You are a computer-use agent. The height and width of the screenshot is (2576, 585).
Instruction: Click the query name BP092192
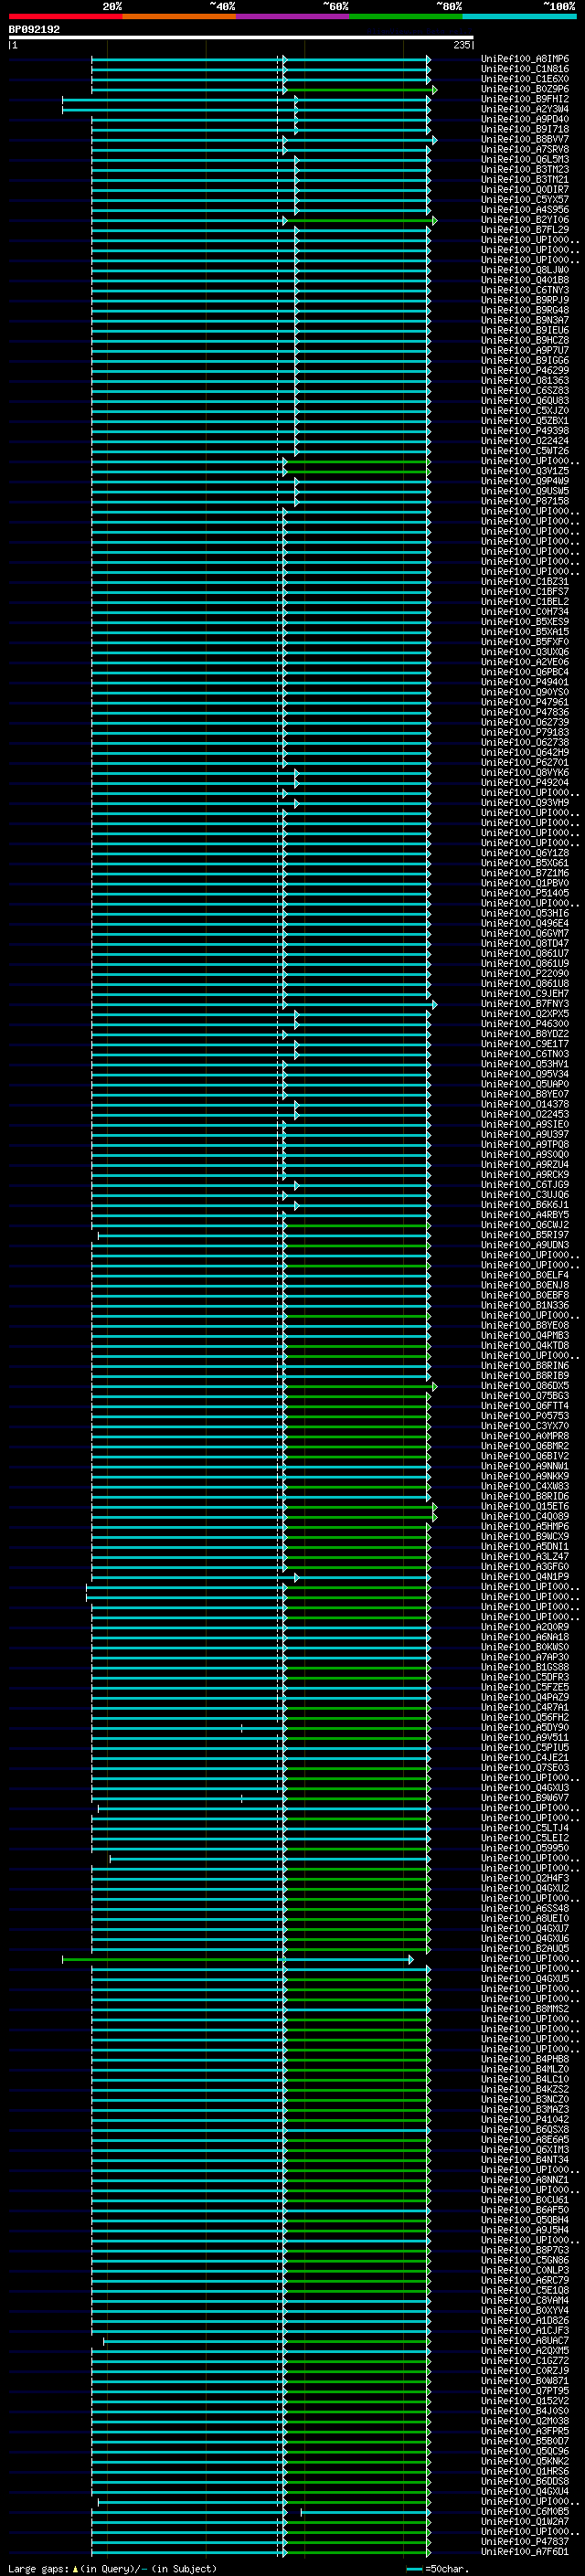pos(34,30)
